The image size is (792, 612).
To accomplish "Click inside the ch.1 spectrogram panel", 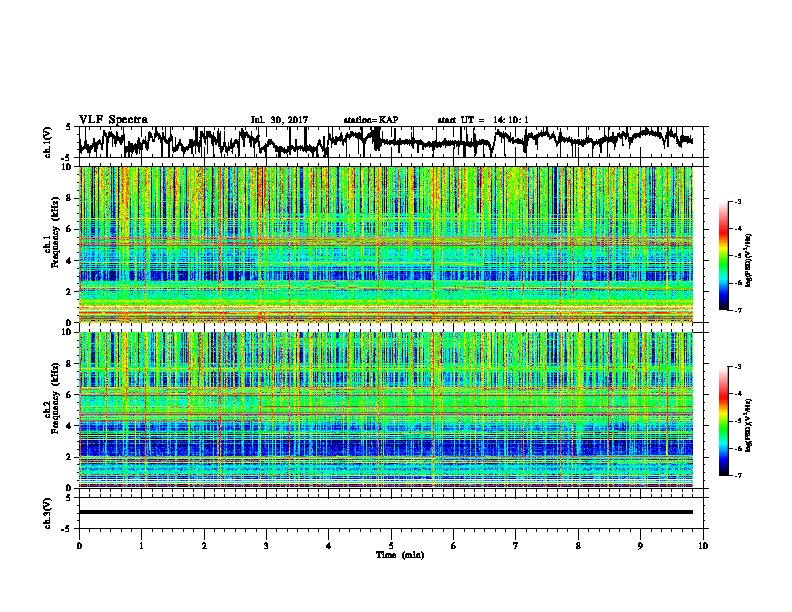I will (x=386, y=244).
